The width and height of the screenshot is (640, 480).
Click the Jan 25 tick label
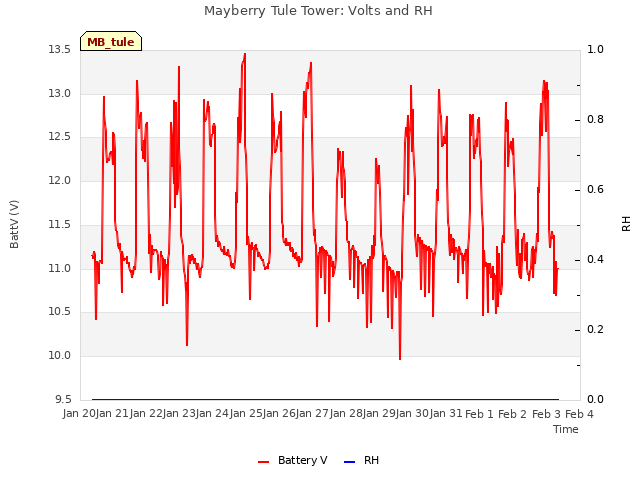tap(246, 414)
